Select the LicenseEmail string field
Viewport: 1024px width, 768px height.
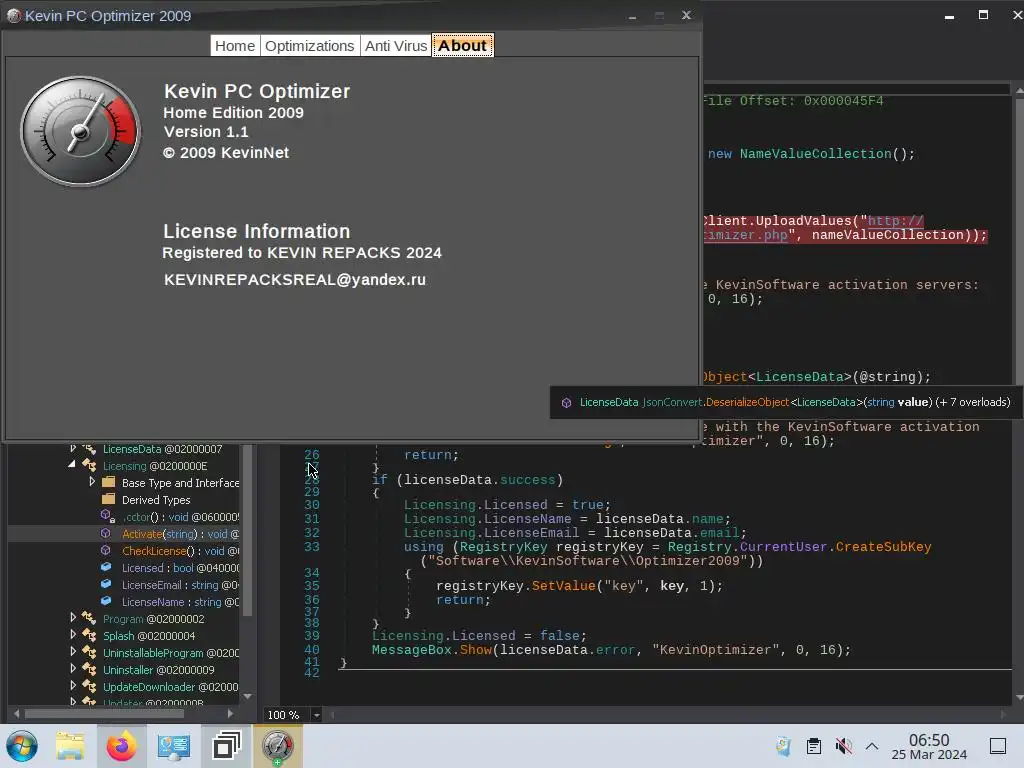tap(180, 585)
